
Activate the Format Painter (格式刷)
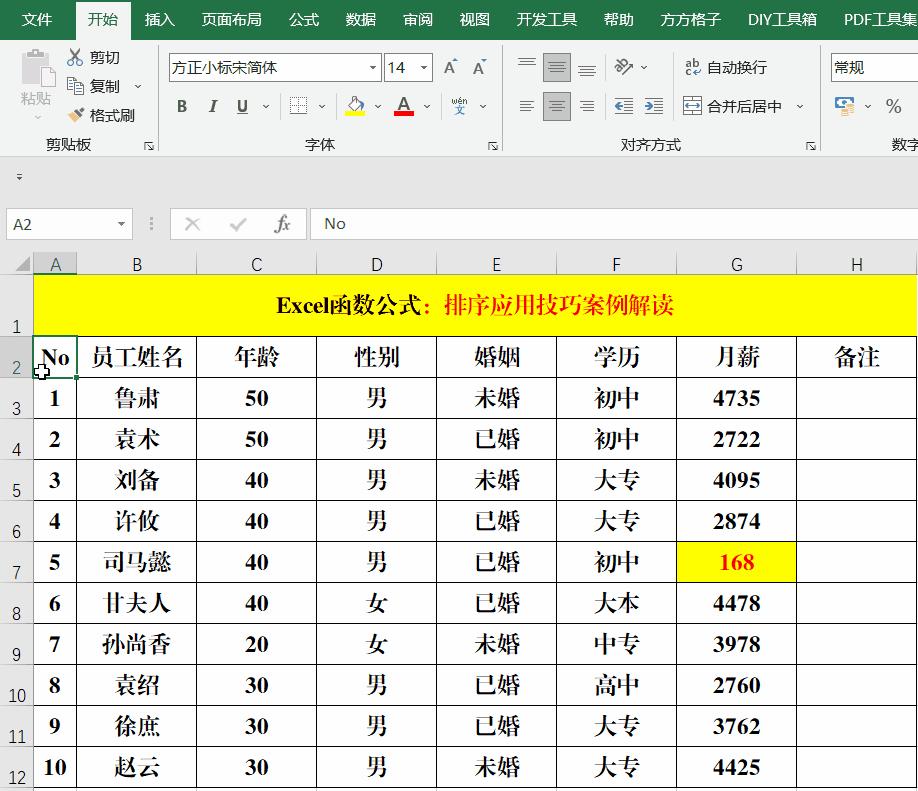coord(76,114)
